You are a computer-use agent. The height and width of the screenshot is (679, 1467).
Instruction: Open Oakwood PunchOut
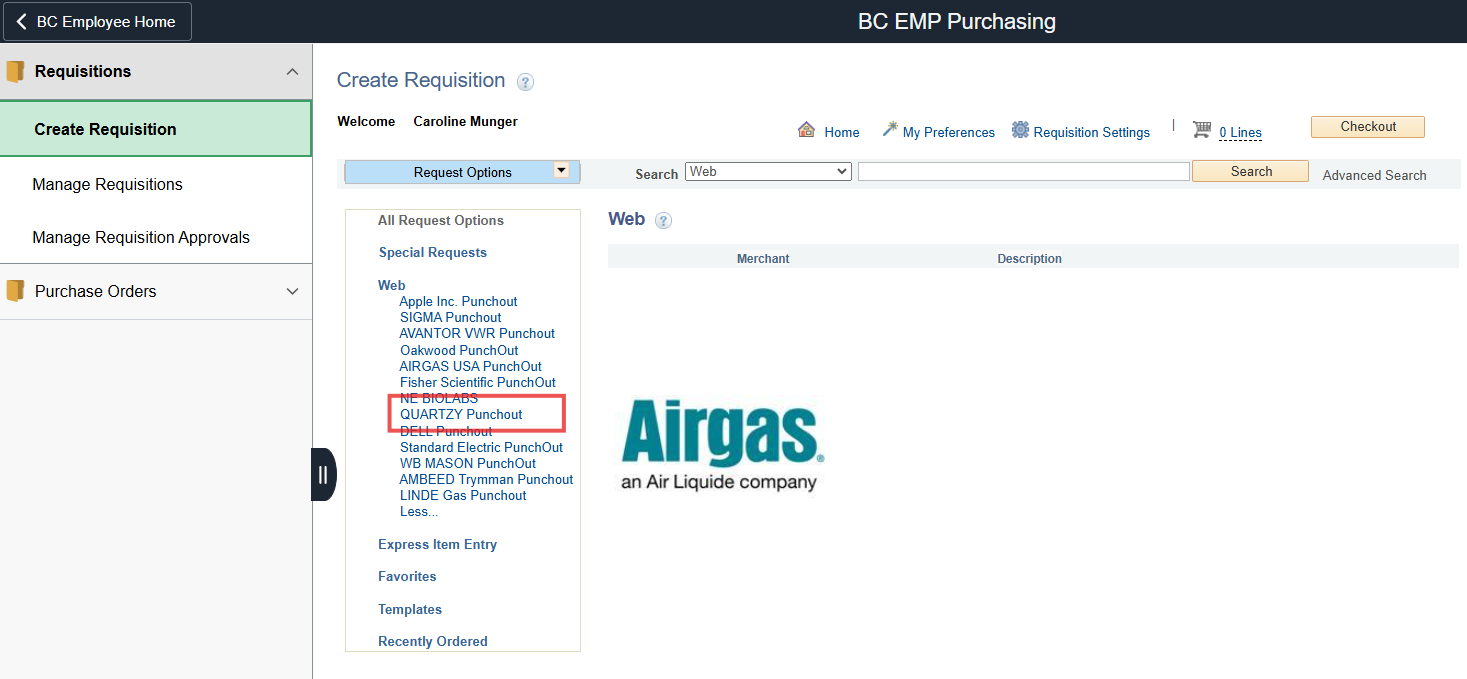459,350
